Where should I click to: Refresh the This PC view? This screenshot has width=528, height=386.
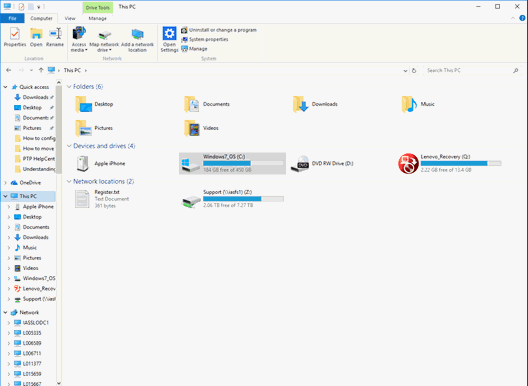point(414,70)
